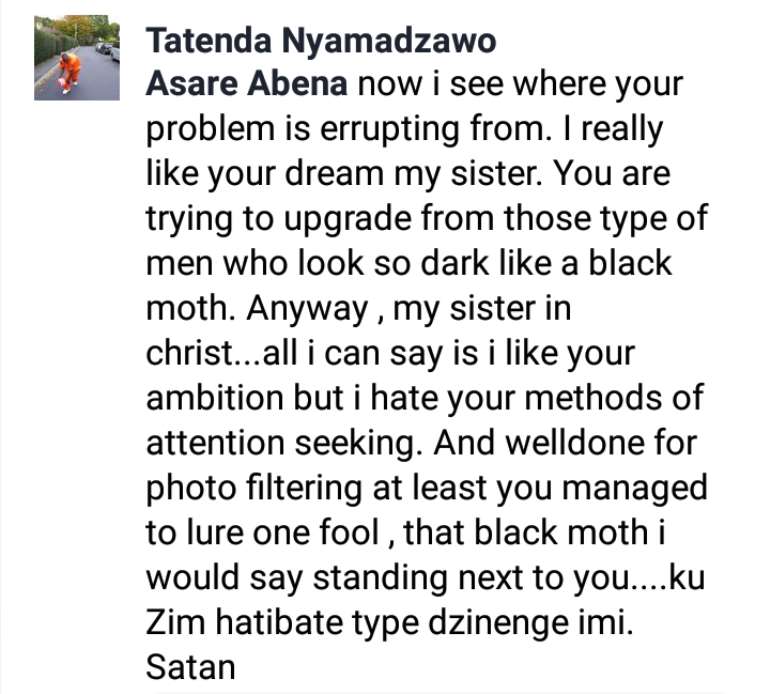Viewport: 770px width, 694px height.
Task: Click the word 'dzinenge' in the comment
Action: coord(494,624)
